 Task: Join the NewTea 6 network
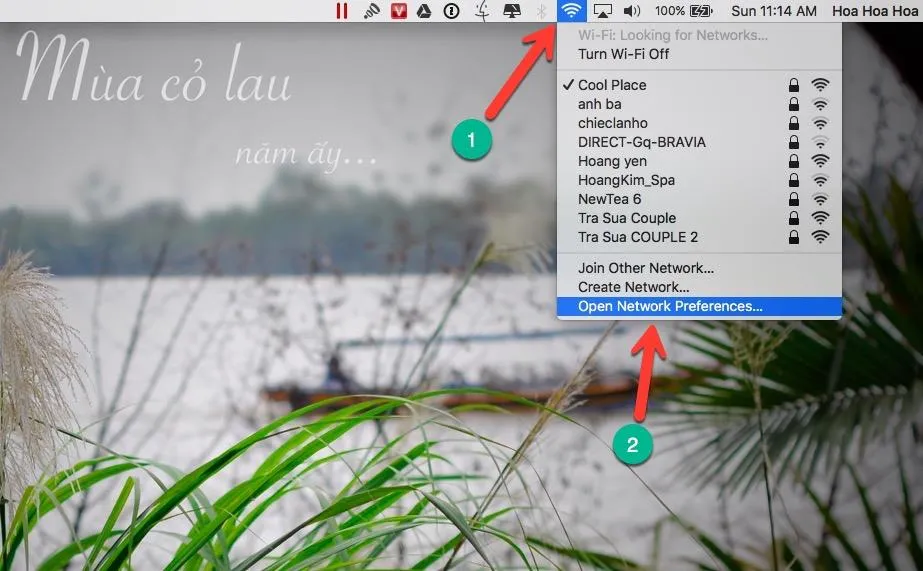click(x=699, y=199)
